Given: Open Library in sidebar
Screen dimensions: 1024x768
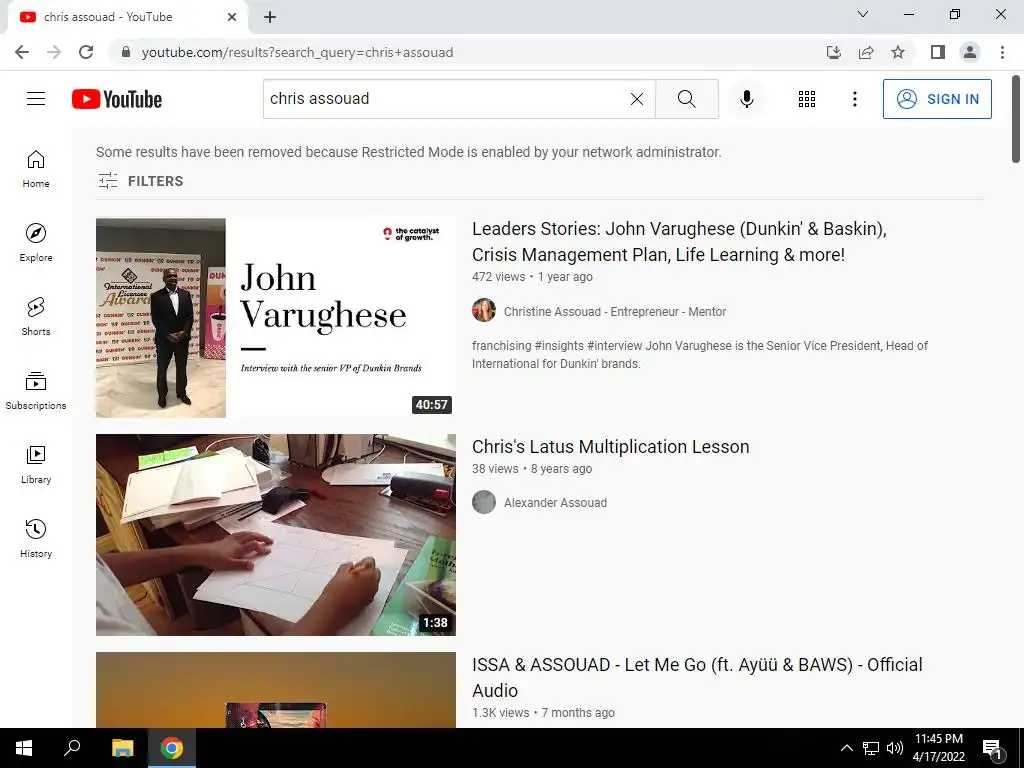Looking at the screenshot, I should point(36,464).
